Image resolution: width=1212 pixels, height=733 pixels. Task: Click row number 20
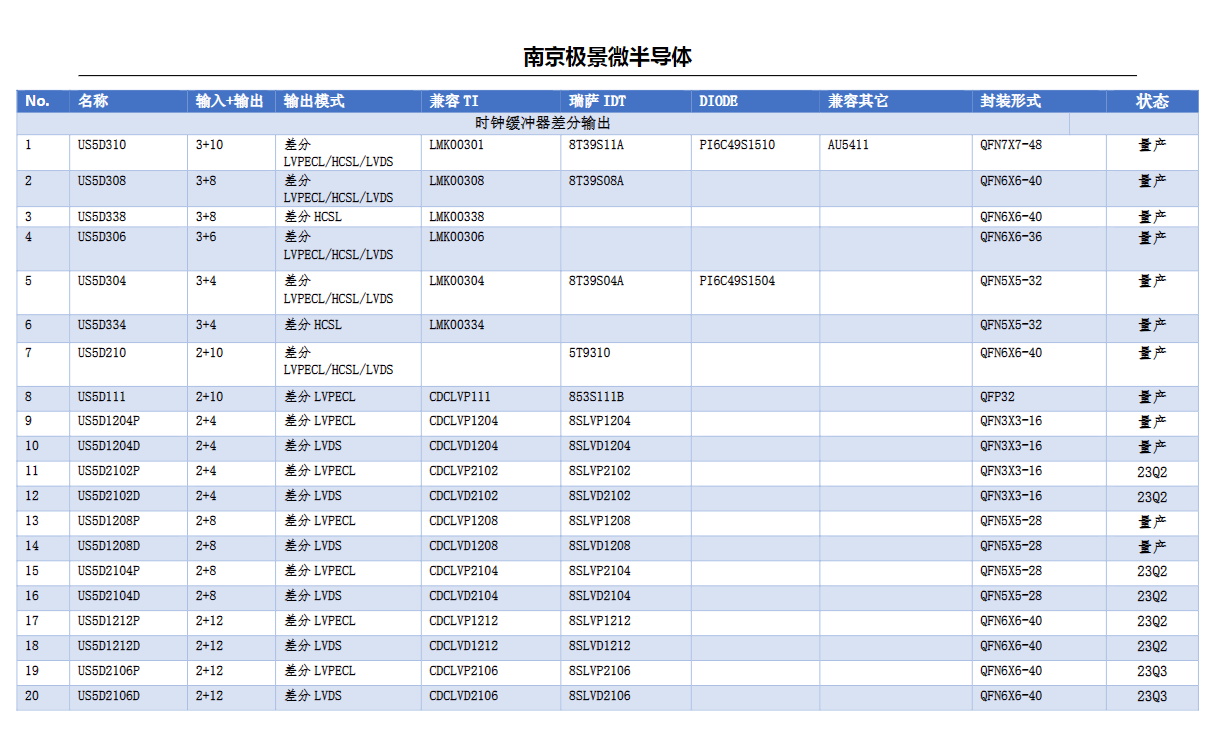[32, 696]
